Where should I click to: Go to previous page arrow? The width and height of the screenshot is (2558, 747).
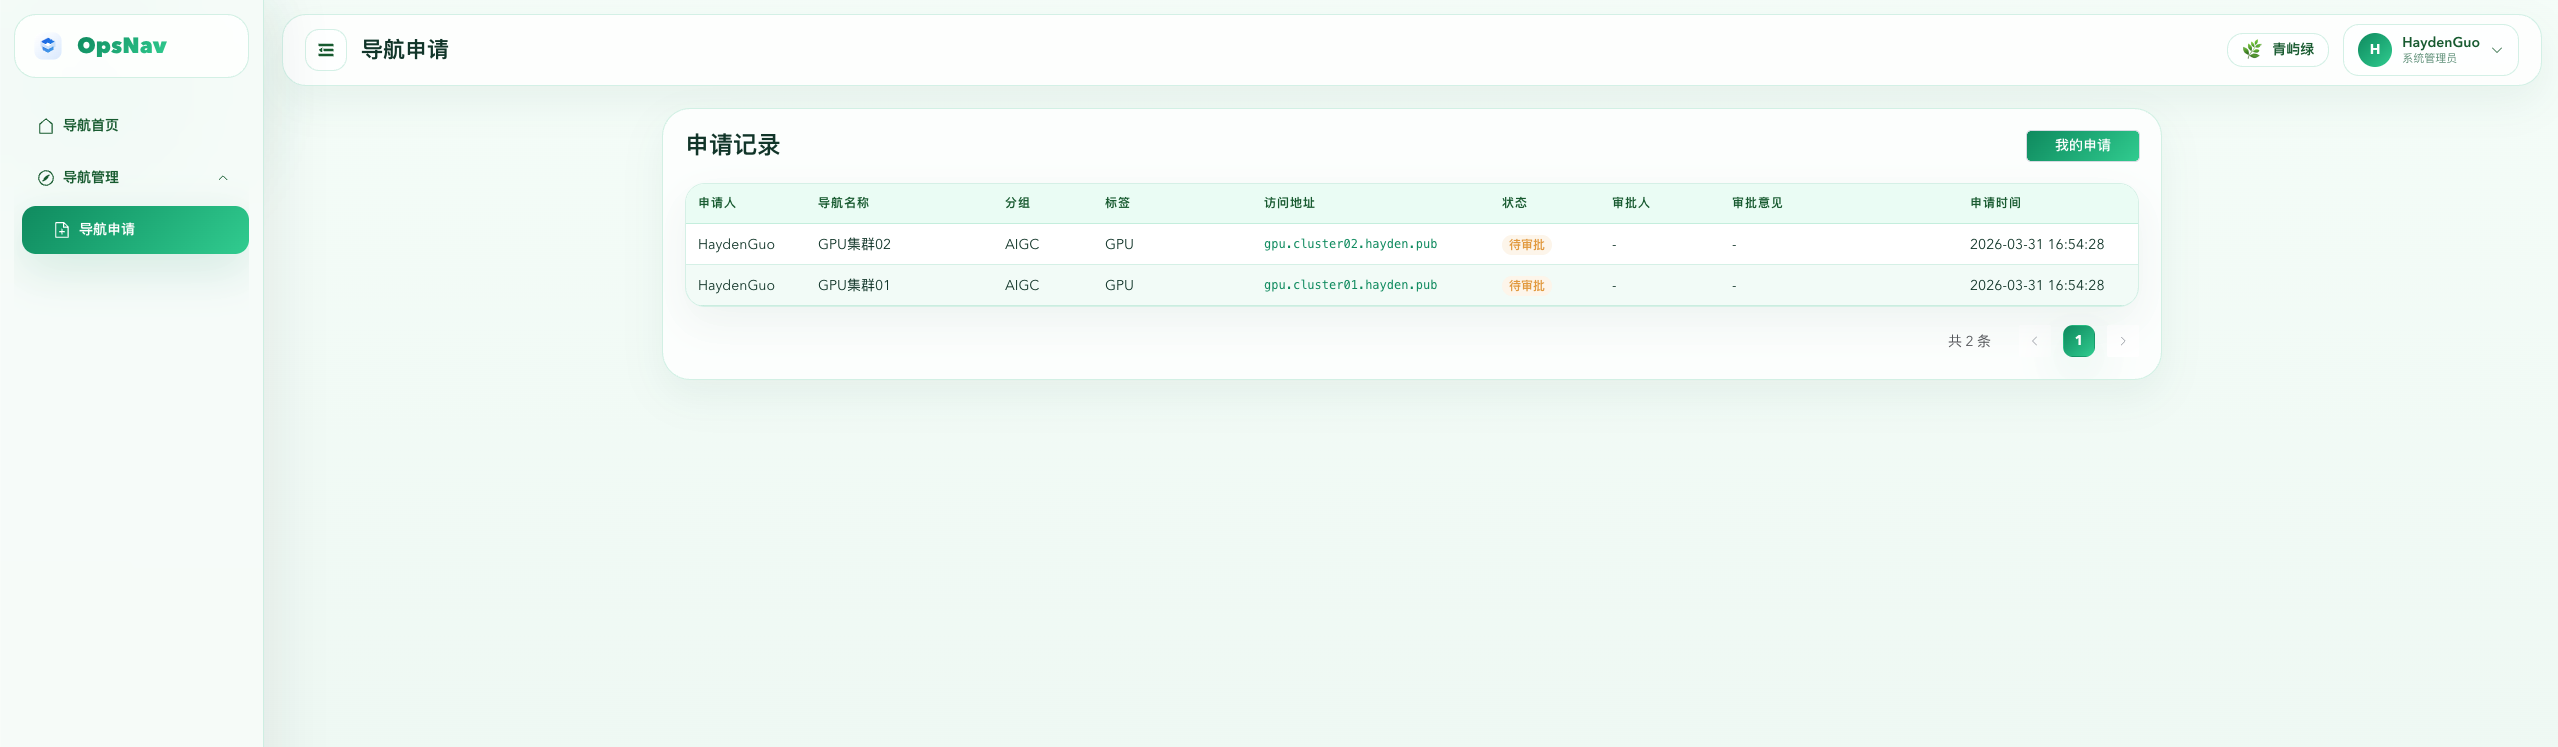point(2034,341)
